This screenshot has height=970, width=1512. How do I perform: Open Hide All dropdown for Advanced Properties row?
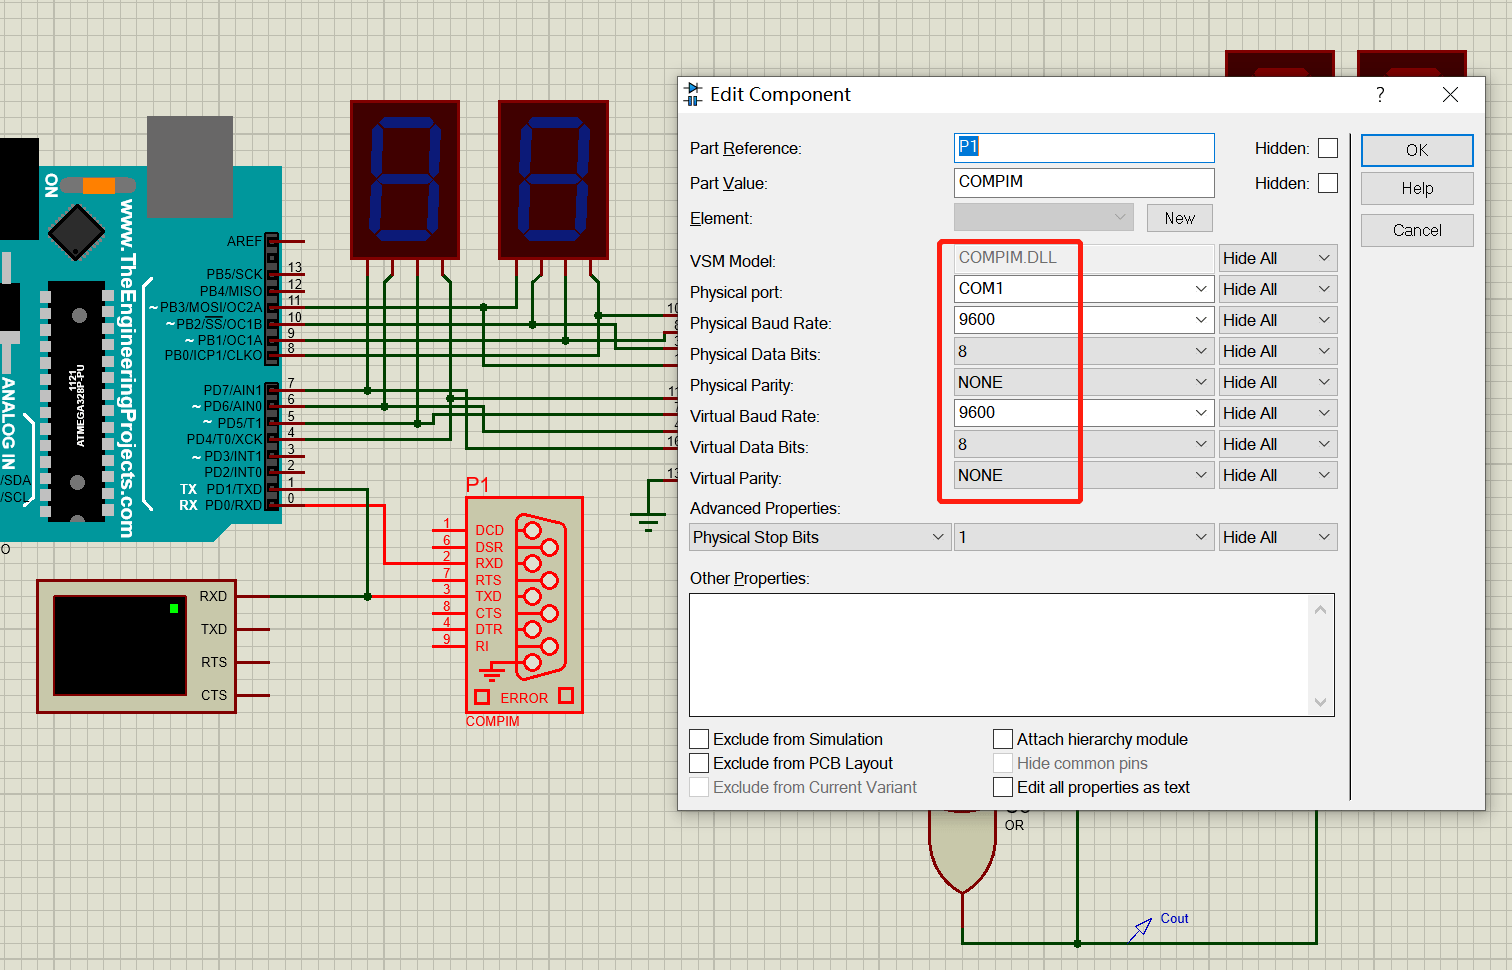pyautogui.click(x=1277, y=537)
